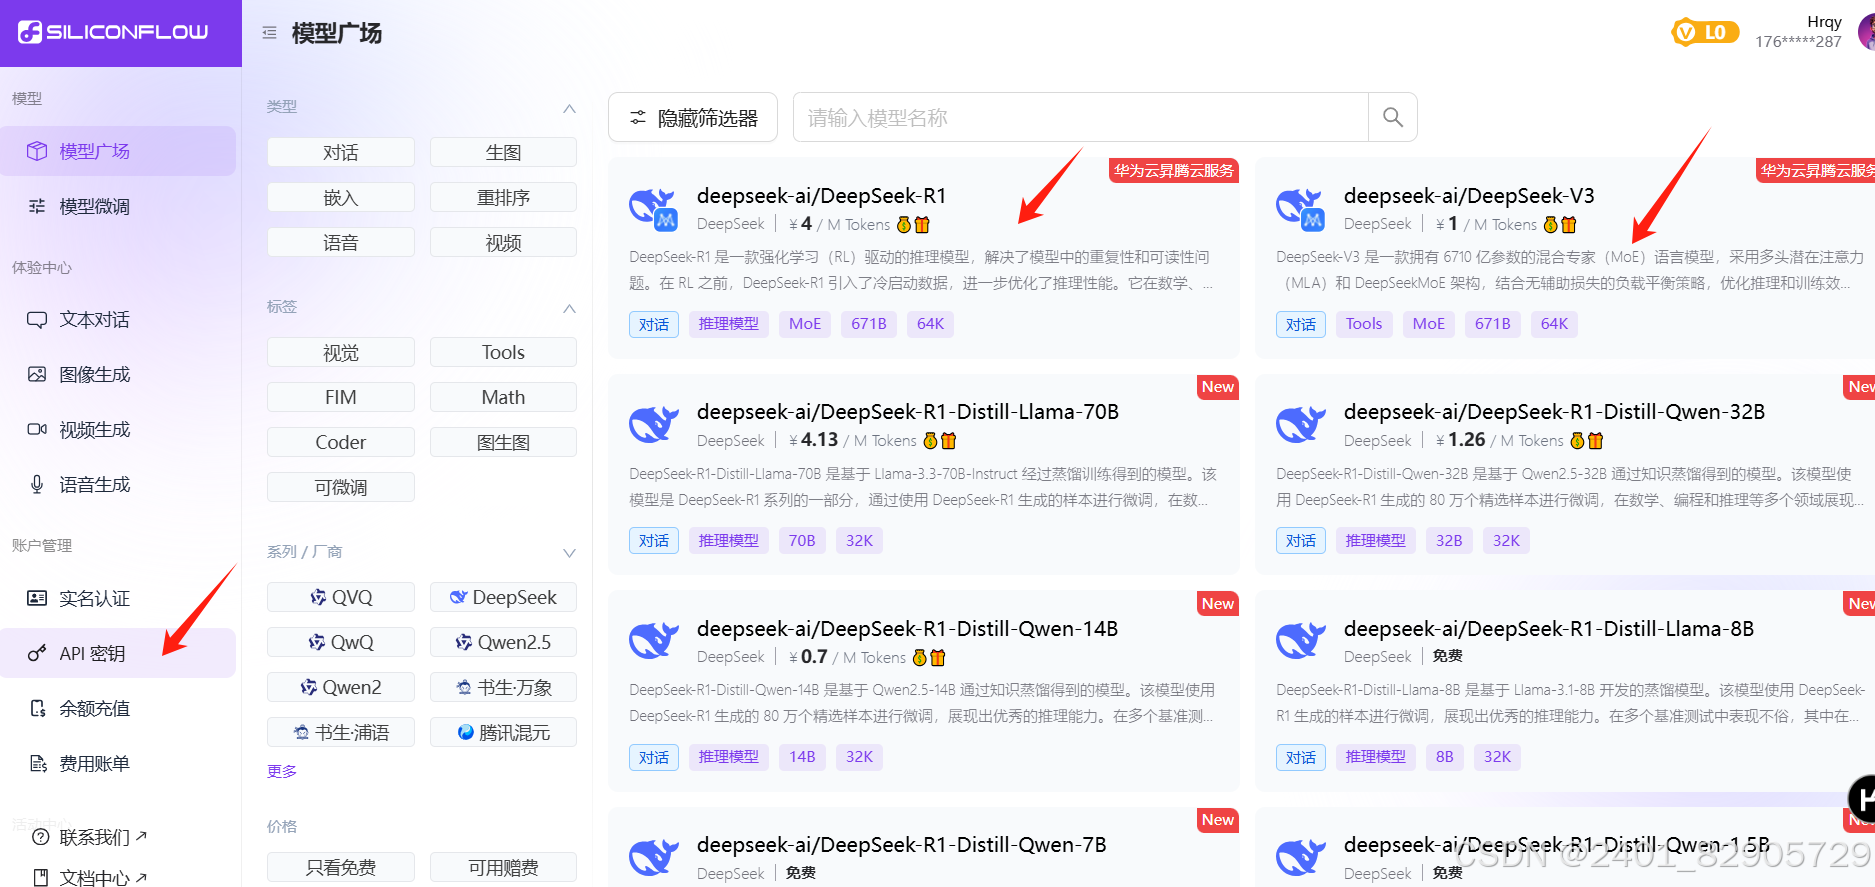
Task: Click DeepSeek-R1-Distill-Qwen-14B whale logo
Action: pyautogui.click(x=654, y=640)
